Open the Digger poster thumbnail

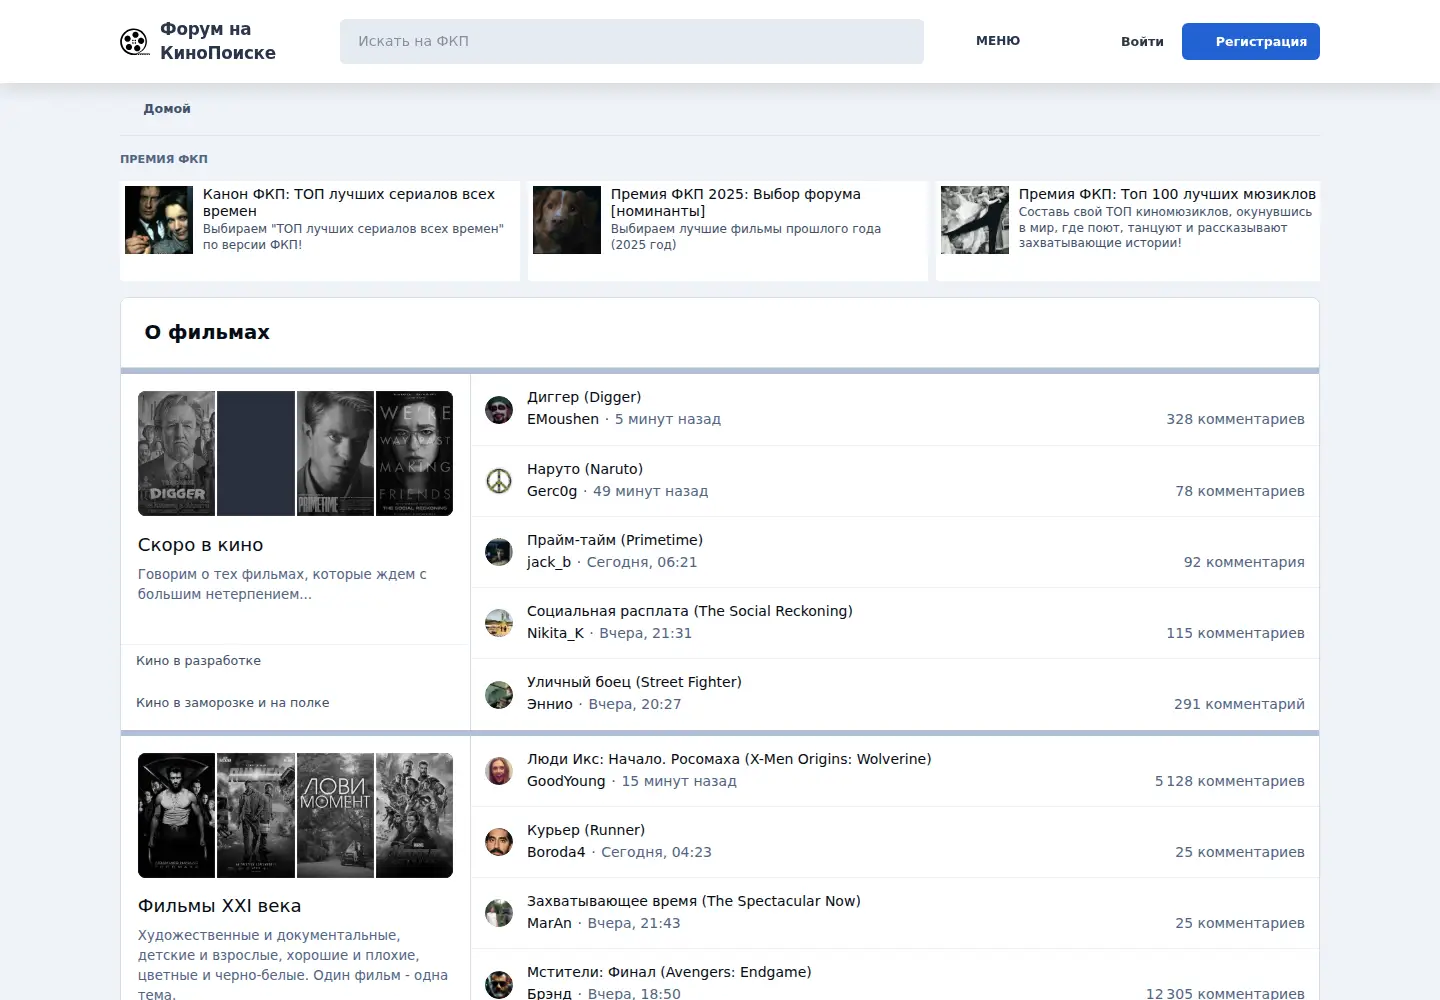[x=177, y=453]
